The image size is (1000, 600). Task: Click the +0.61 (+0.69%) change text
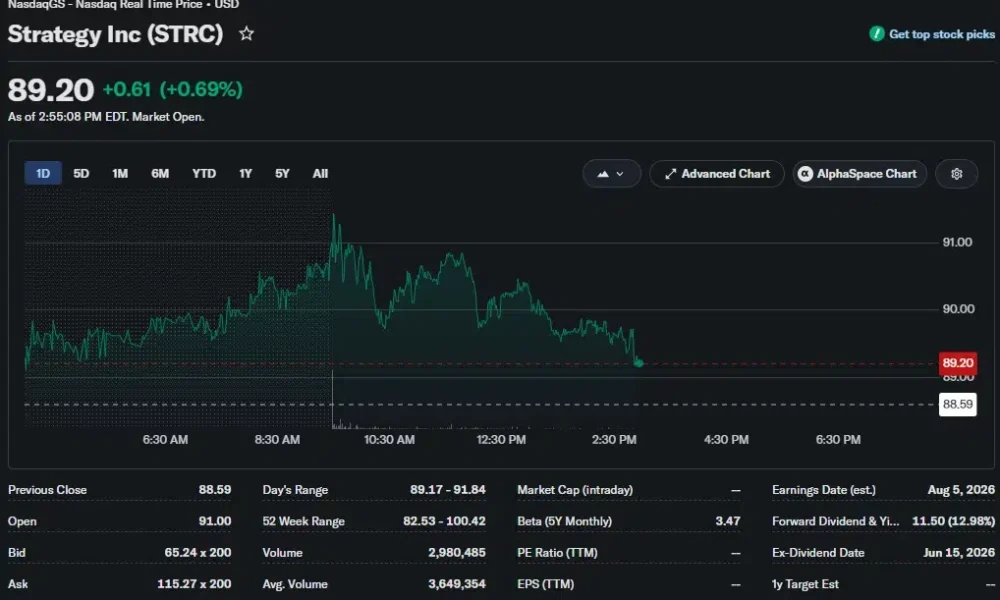coord(172,89)
